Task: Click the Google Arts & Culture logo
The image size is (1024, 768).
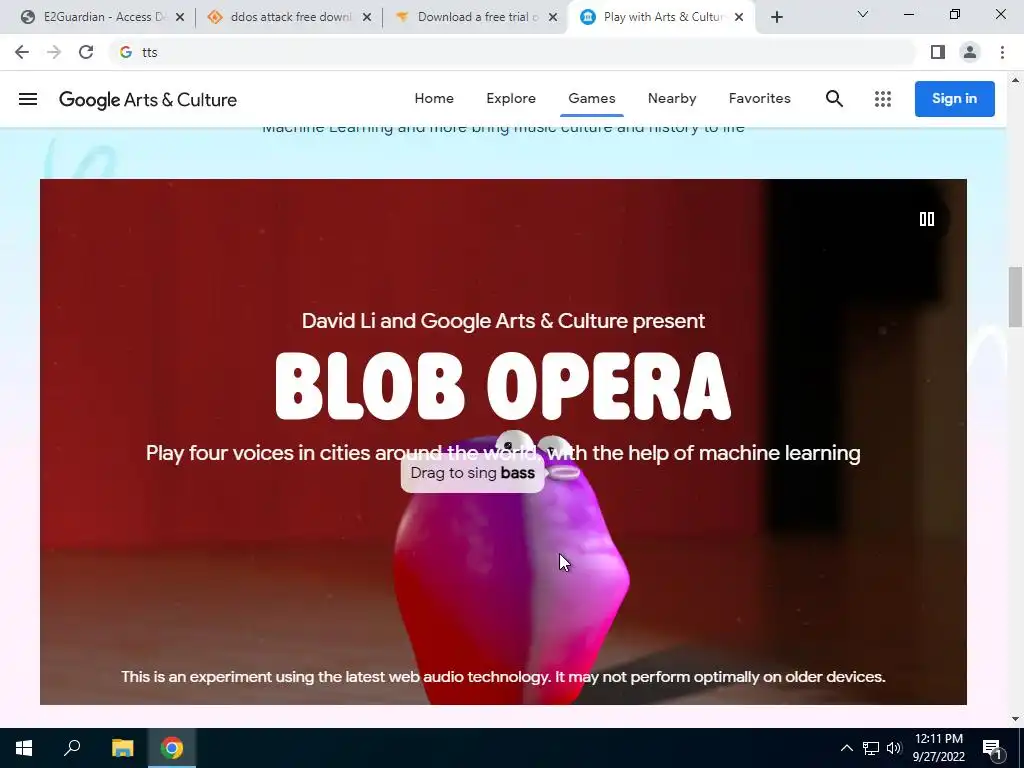Action: pyautogui.click(x=148, y=99)
